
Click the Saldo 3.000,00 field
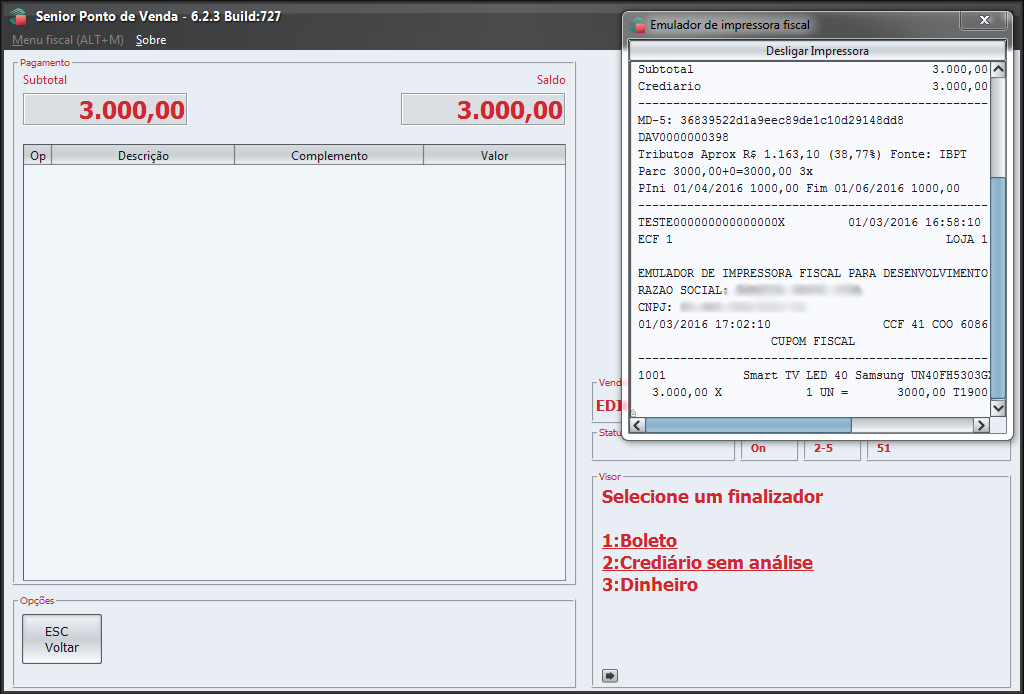tap(483, 109)
